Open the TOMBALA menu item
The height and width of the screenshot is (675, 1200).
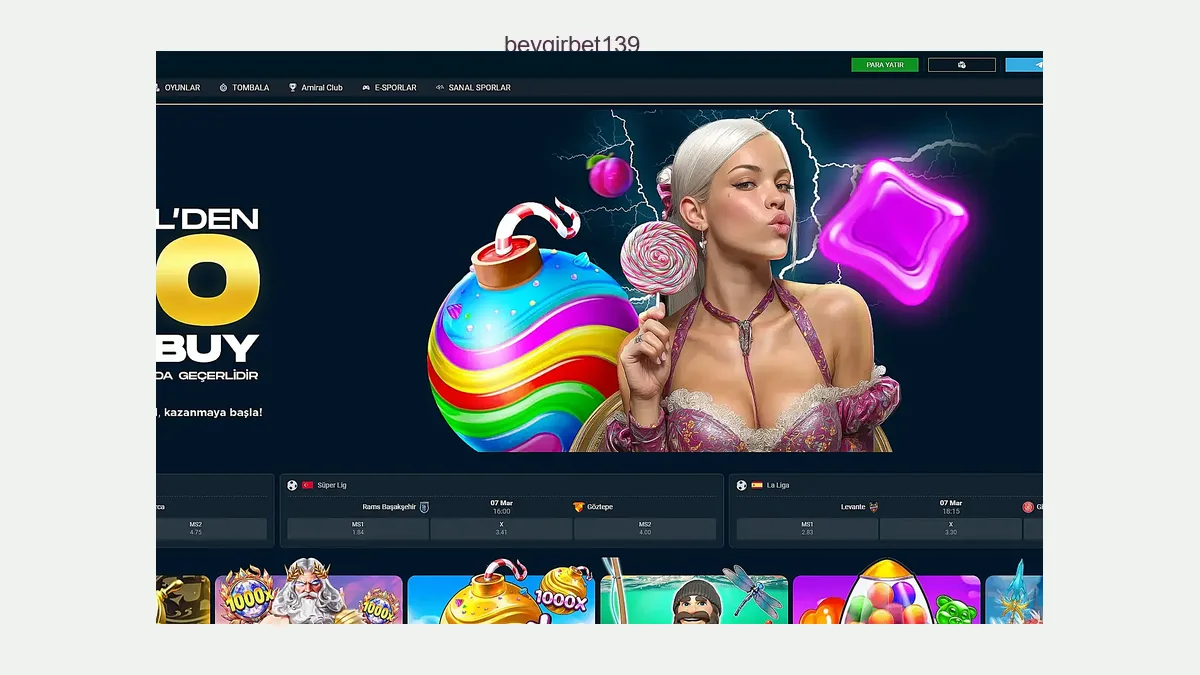pyautogui.click(x=245, y=88)
